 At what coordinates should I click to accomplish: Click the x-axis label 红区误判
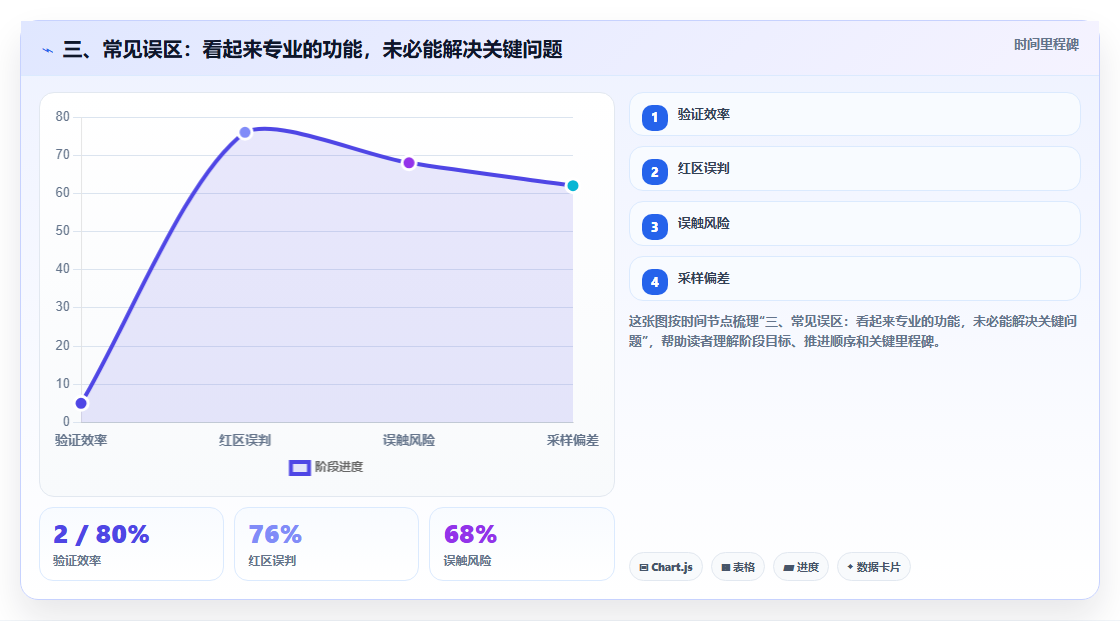point(245,440)
